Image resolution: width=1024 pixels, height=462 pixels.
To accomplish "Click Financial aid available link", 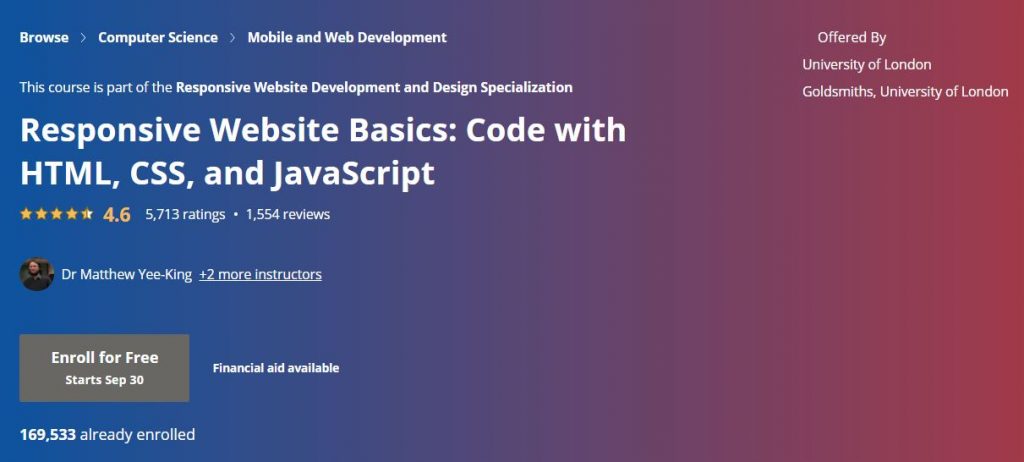I will 276,368.
